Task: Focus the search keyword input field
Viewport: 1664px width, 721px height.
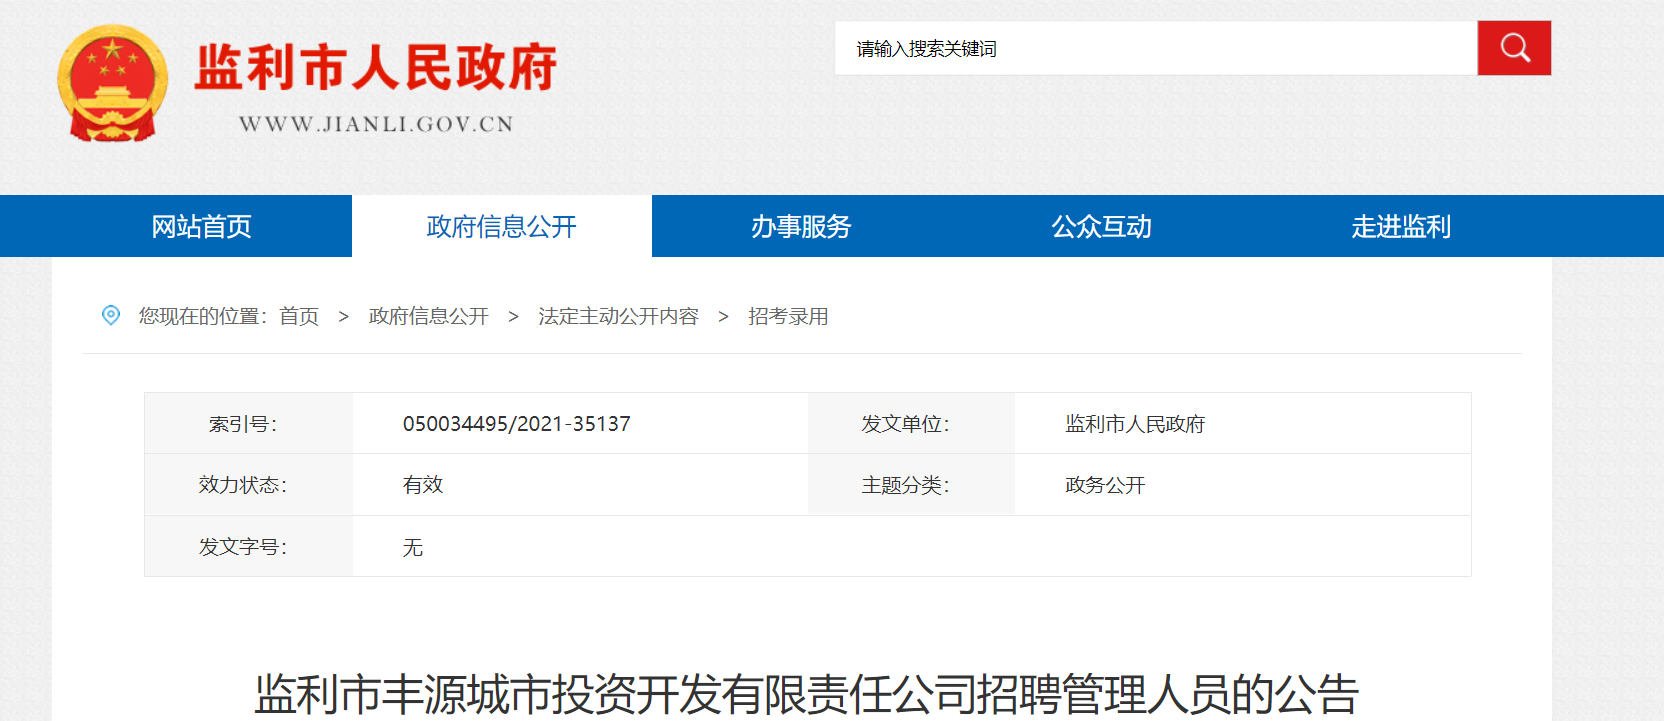Action: pos(1155,48)
